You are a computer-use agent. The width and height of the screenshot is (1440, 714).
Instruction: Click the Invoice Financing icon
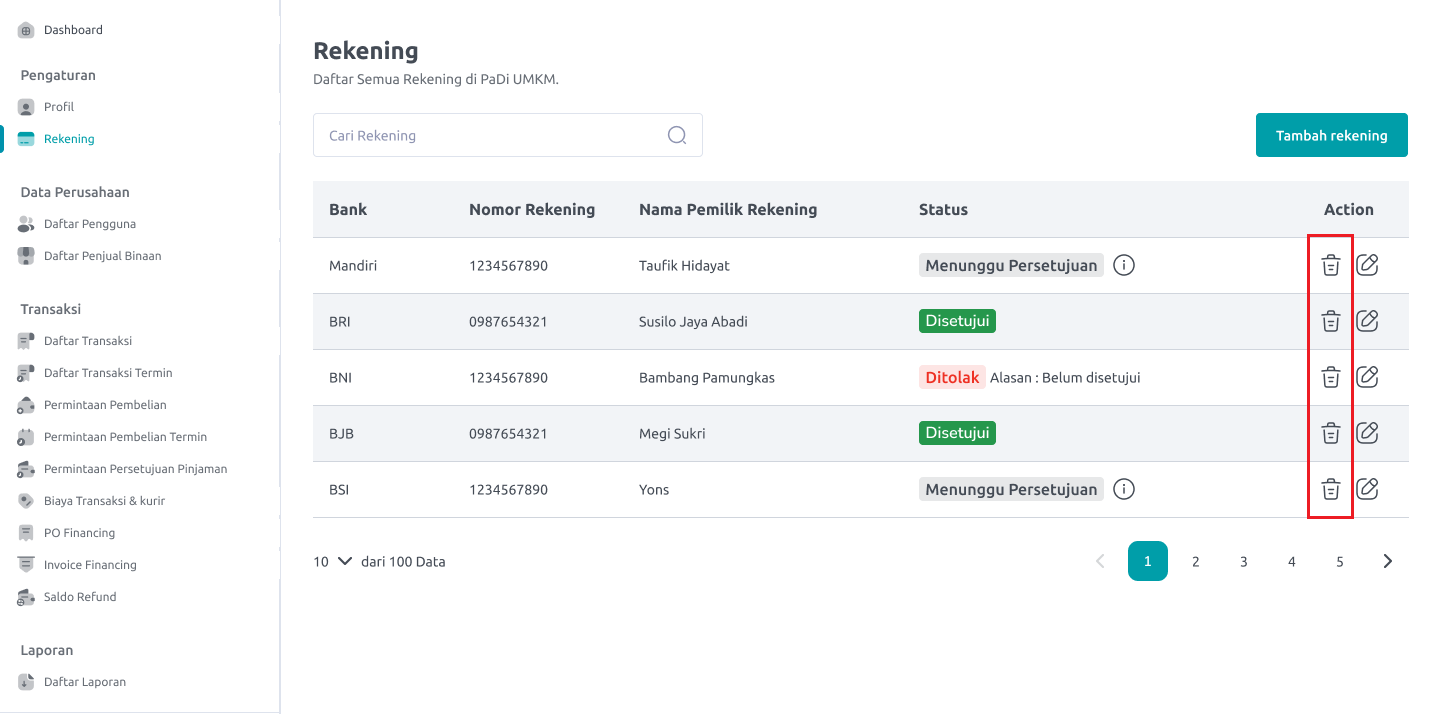point(26,565)
